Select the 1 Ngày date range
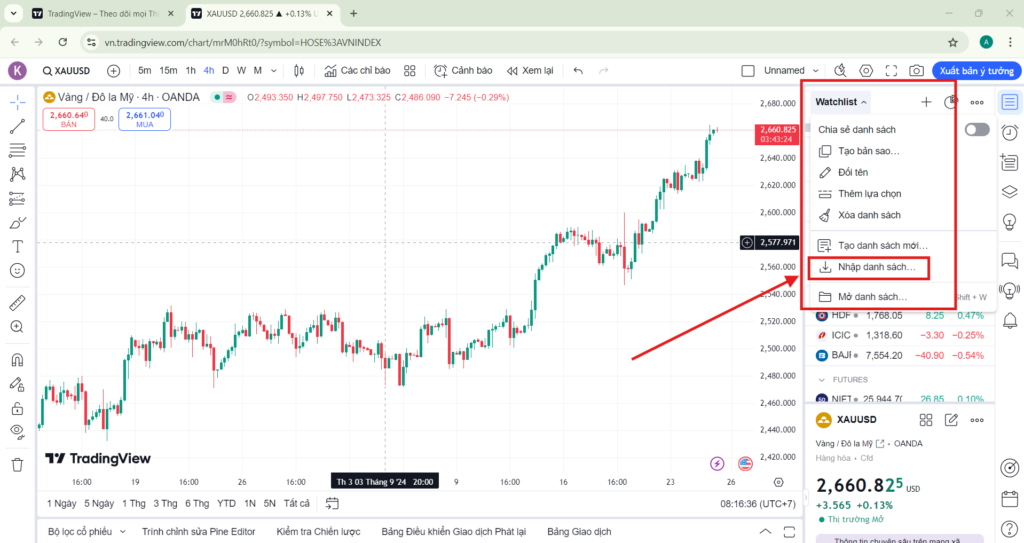 (x=61, y=503)
